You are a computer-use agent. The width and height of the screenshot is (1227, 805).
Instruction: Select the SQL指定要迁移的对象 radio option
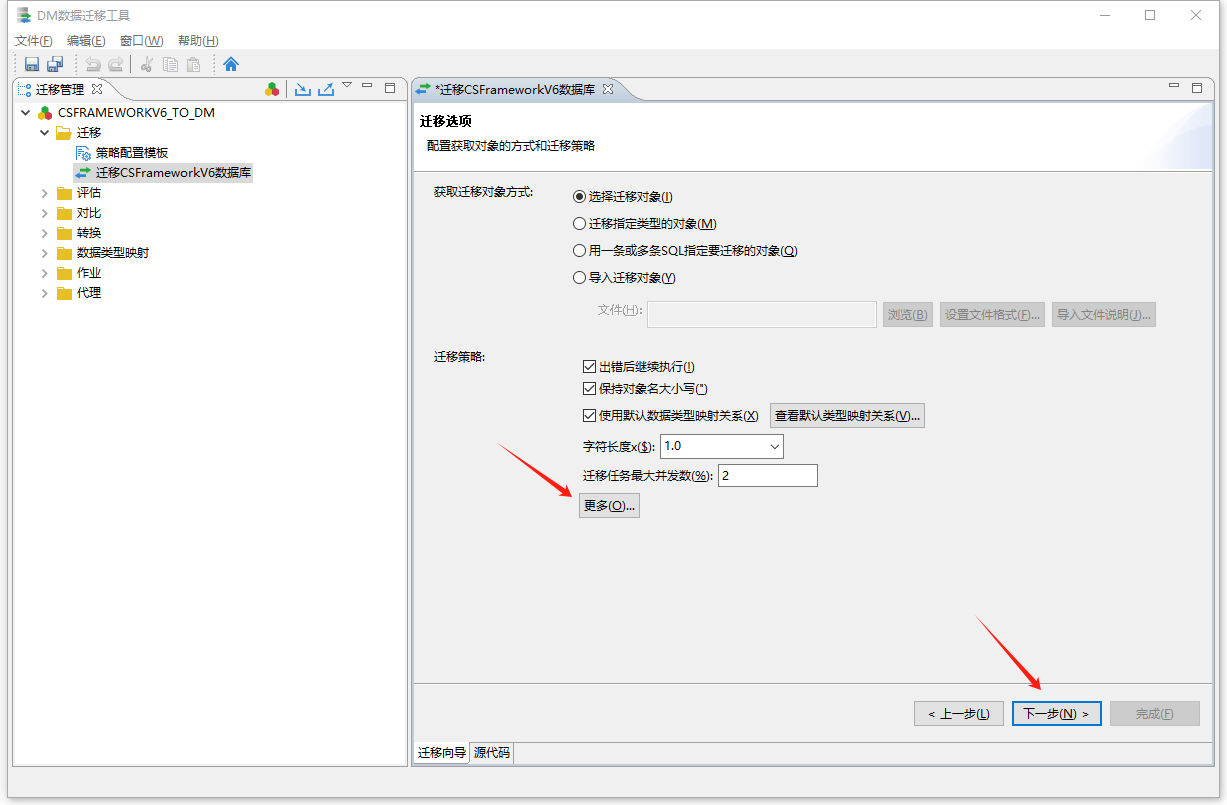point(579,251)
